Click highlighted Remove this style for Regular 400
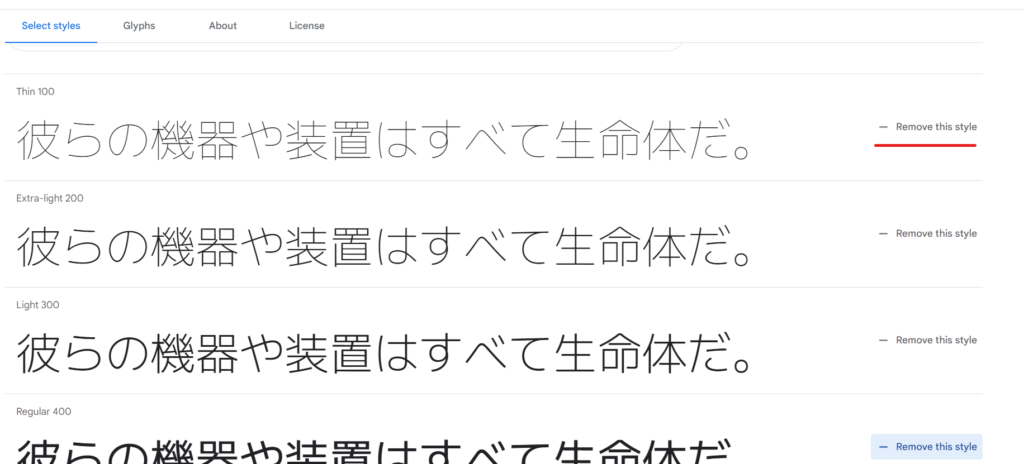The width and height of the screenshot is (1024, 464). [927, 446]
